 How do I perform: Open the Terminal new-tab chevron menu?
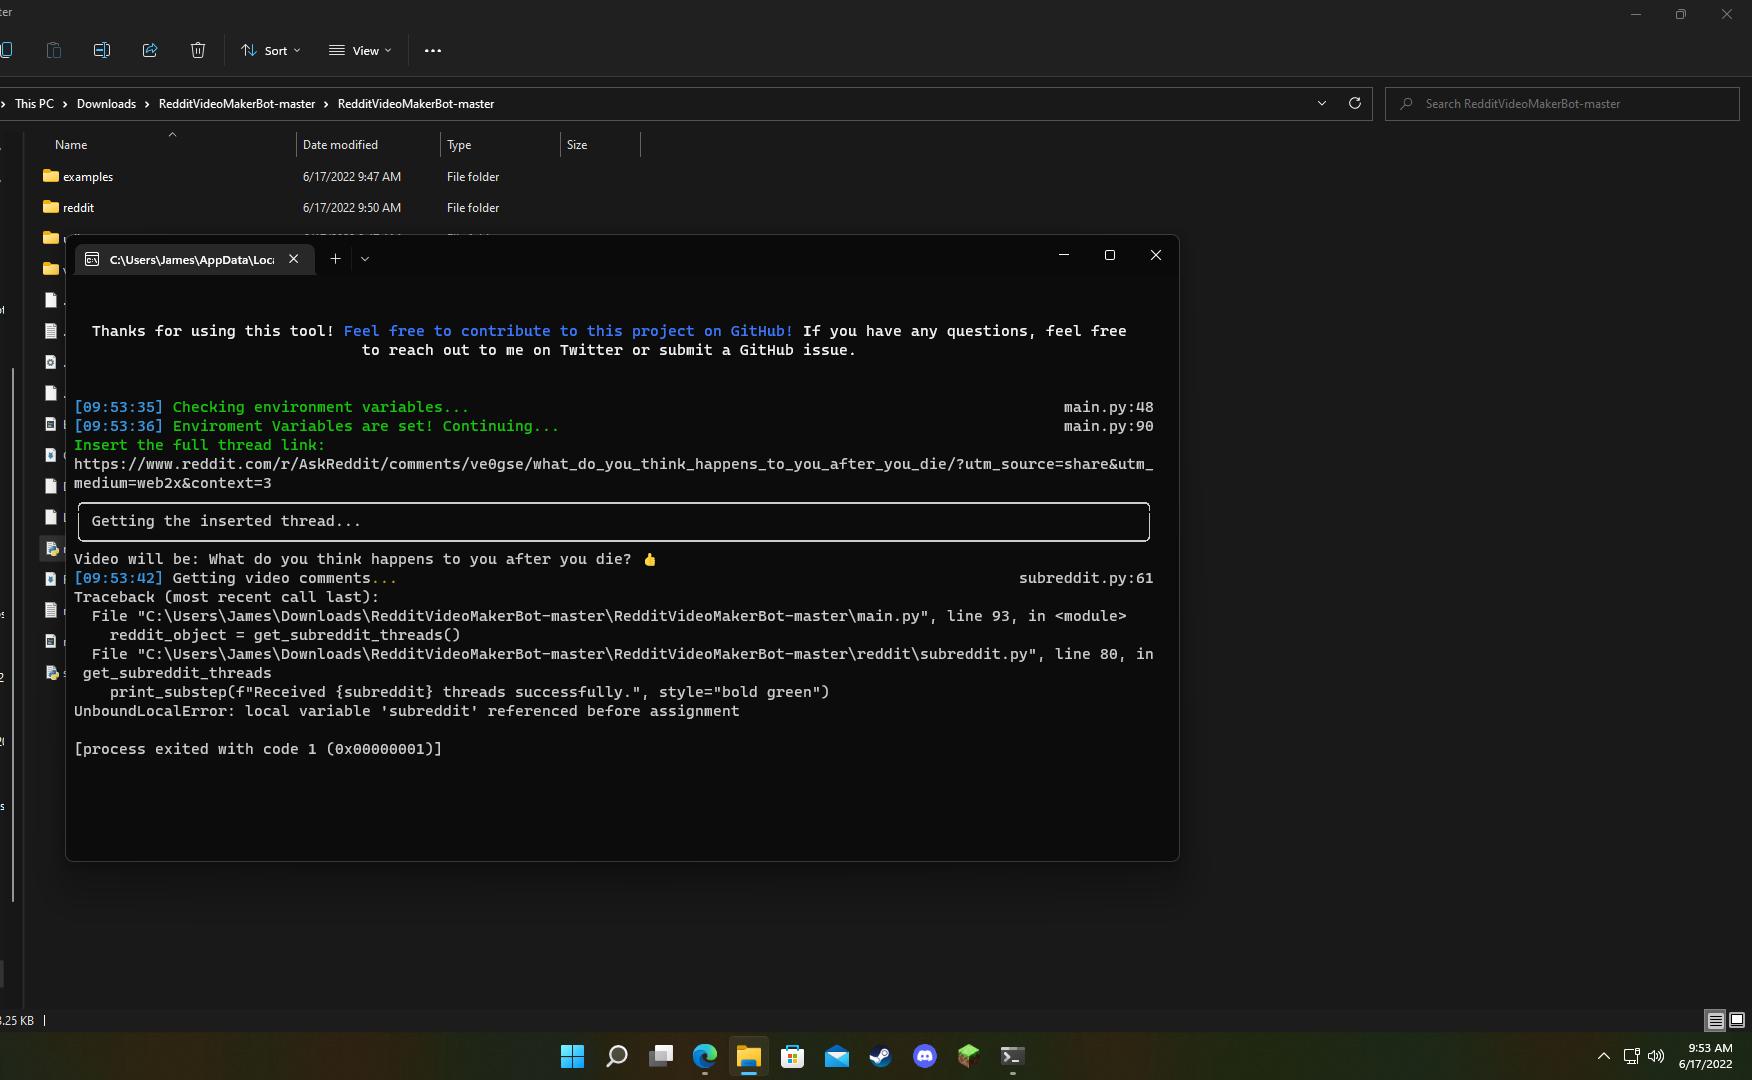pyautogui.click(x=364, y=258)
